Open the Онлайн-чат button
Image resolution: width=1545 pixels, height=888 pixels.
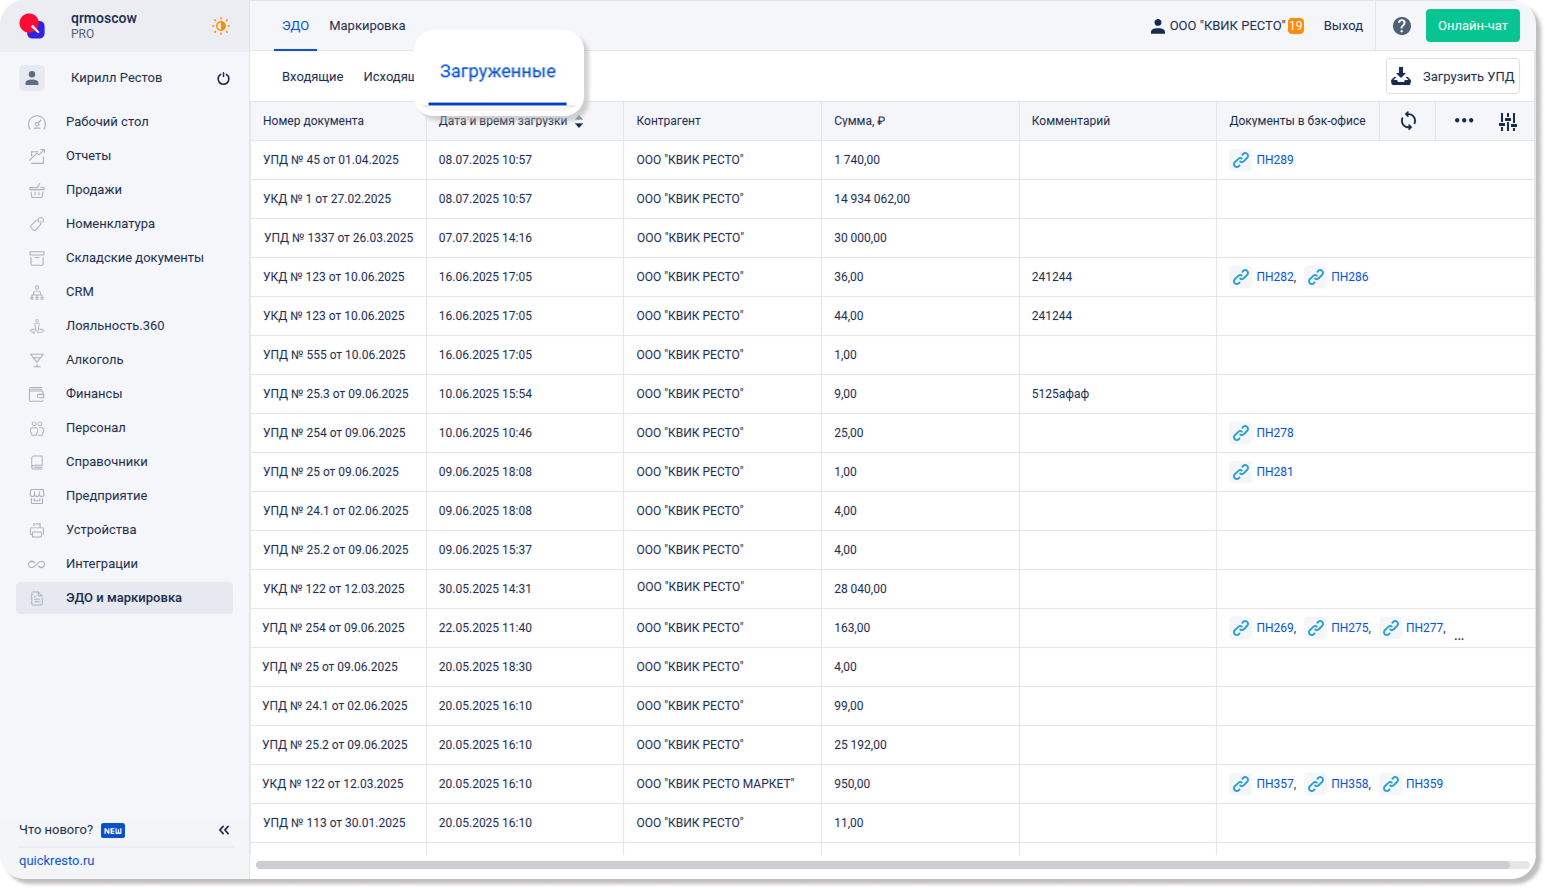tap(1472, 26)
